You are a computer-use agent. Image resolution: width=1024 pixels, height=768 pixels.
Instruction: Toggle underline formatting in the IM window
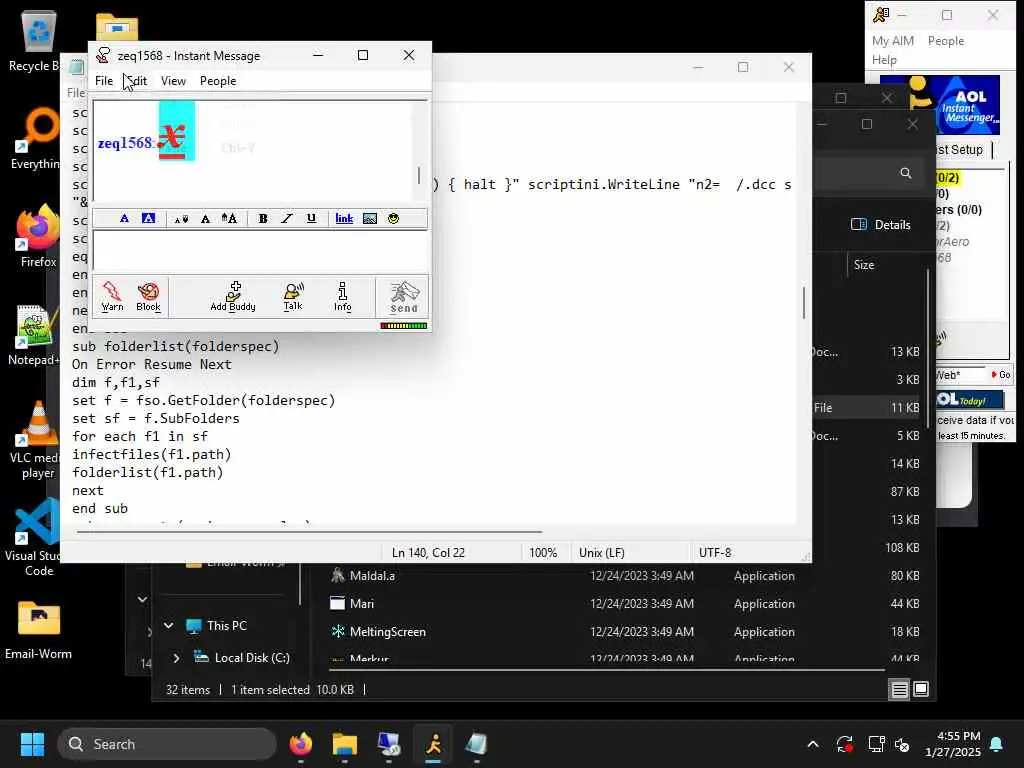coord(311,218)
